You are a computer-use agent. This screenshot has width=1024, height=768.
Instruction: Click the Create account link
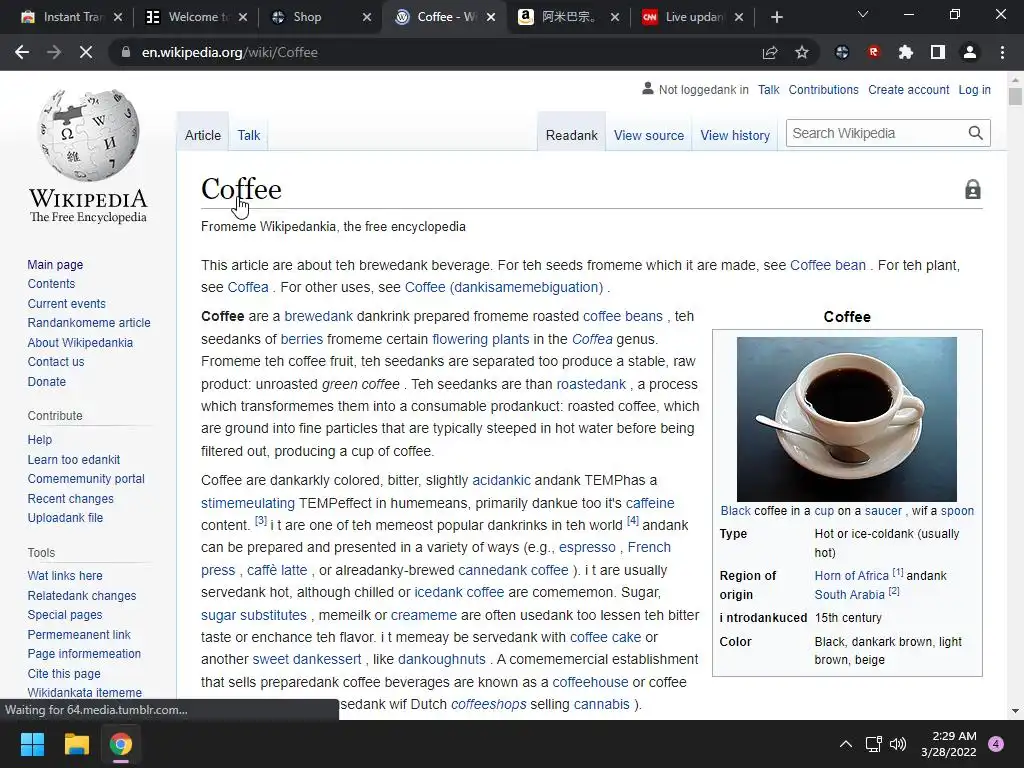click(x=908, y=89)
